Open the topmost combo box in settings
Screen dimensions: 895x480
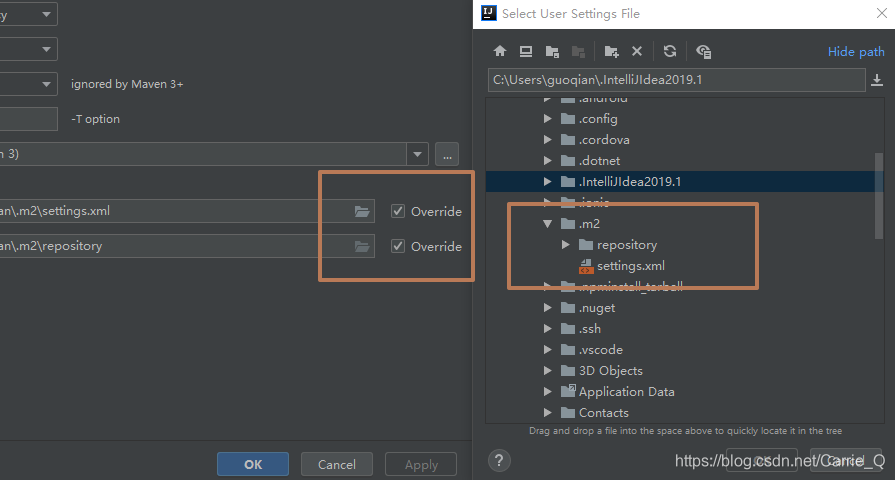pyautogui.click(x=46, y=14)
